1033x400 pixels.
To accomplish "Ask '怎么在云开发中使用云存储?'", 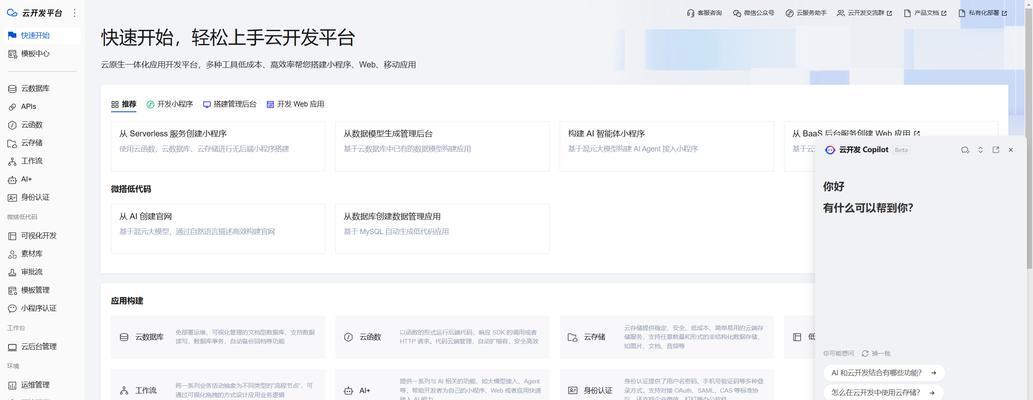I will tap(883, 393).
